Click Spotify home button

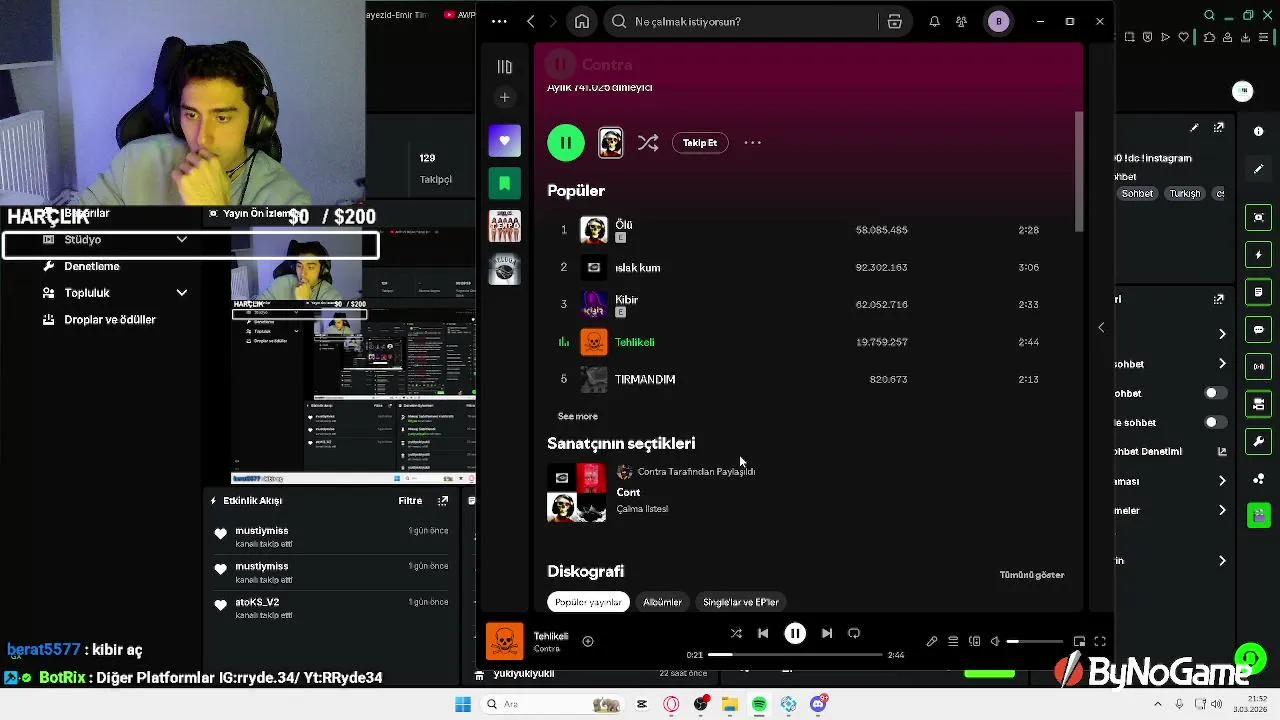(582, 21)
